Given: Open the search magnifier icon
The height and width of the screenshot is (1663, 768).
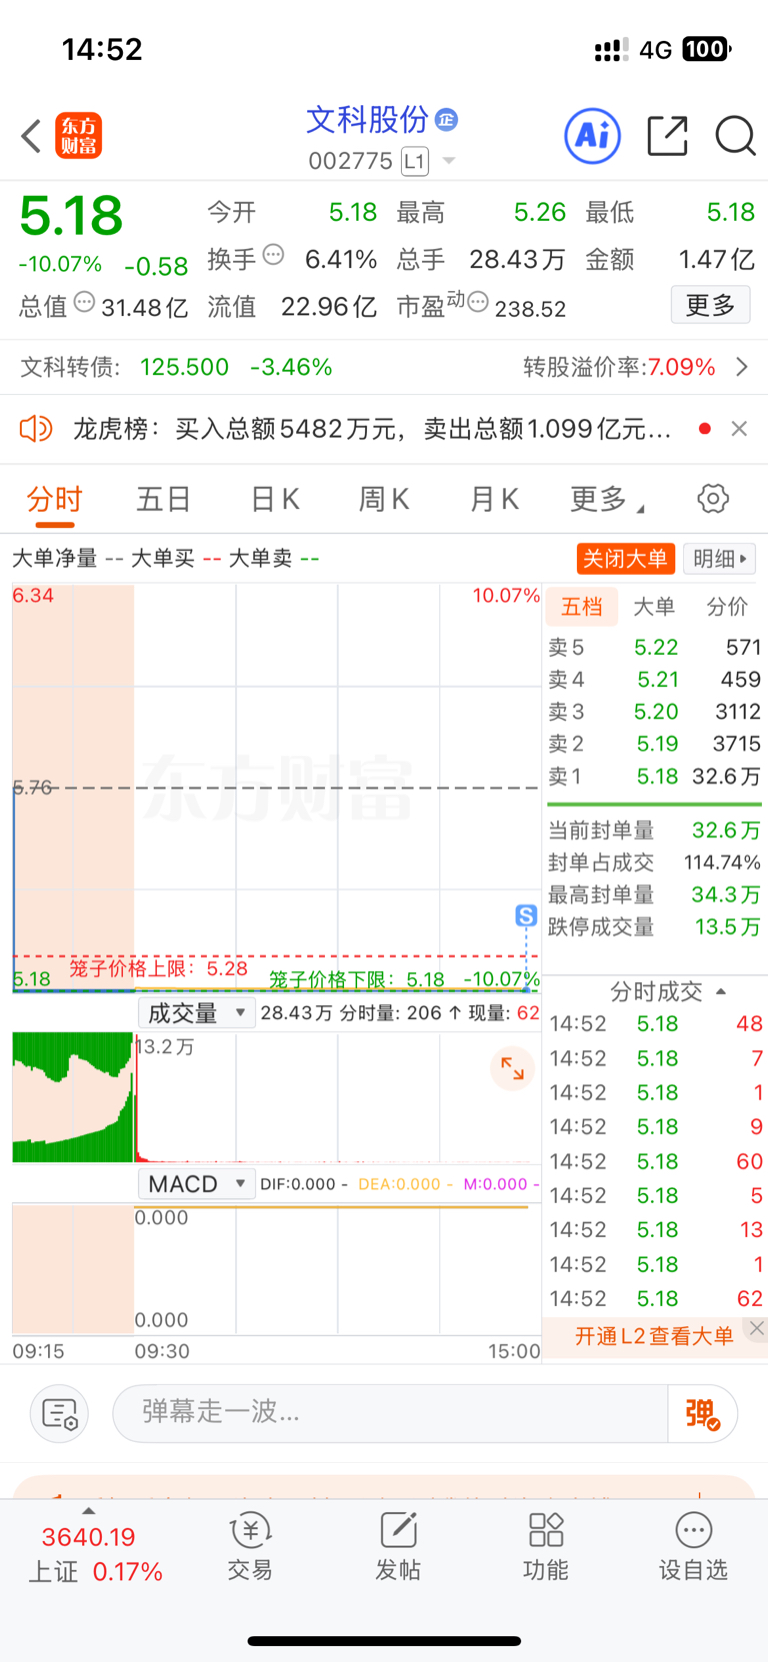Looking at the screenshot, I should [x=735, y=135].
